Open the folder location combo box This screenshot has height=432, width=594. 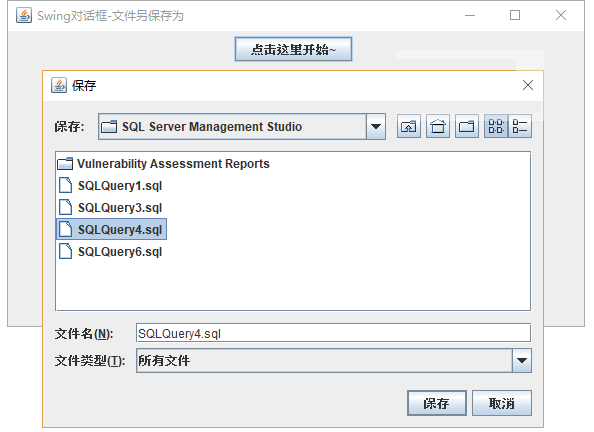click(242, 127)
